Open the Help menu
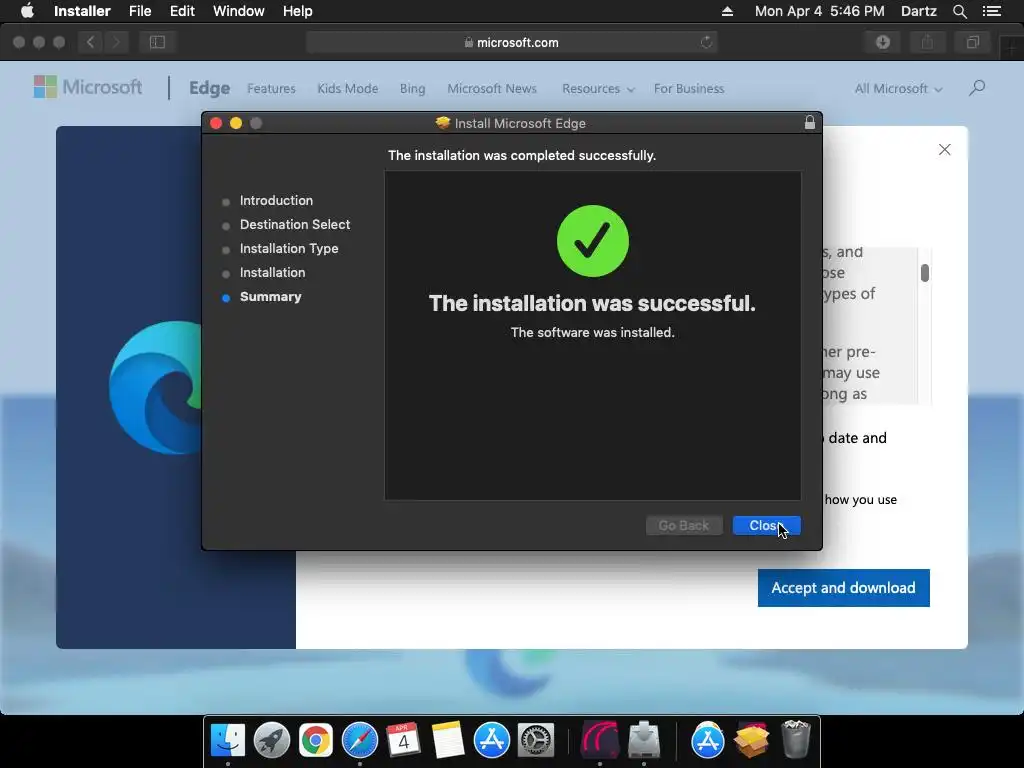 tap(297, 11)
